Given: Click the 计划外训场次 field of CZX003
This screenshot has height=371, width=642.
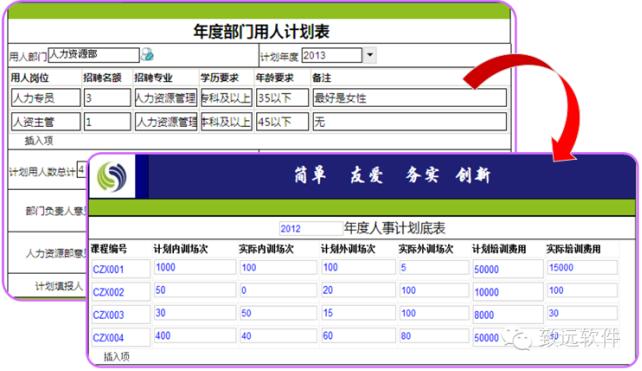Looking at the screenshot, I should click(x=358, y=313).
